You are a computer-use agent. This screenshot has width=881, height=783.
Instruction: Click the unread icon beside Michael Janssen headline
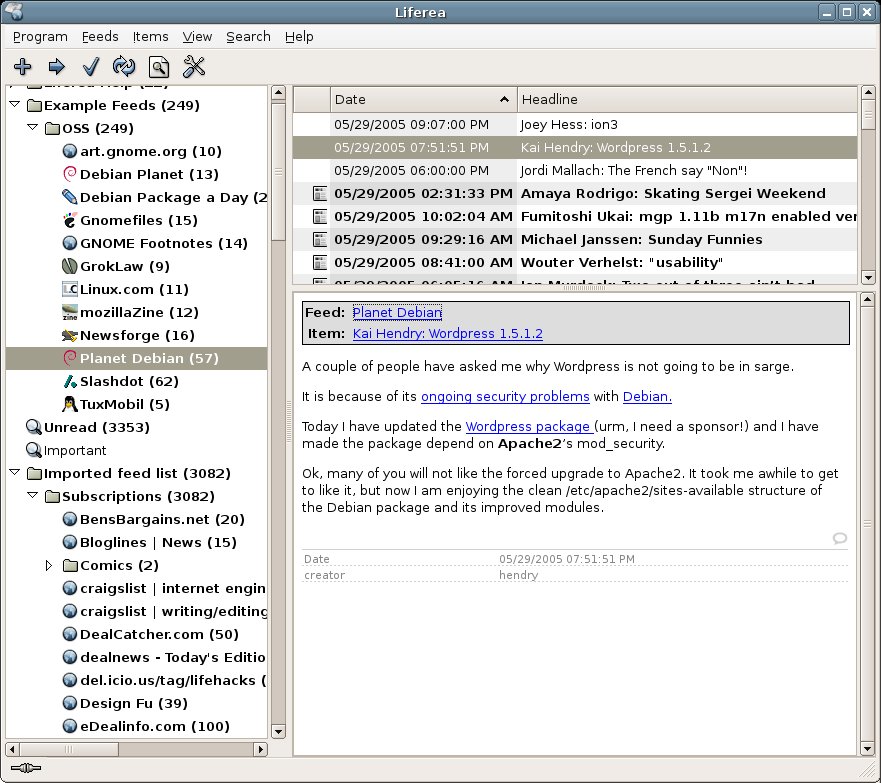click(x=320, y=240)
